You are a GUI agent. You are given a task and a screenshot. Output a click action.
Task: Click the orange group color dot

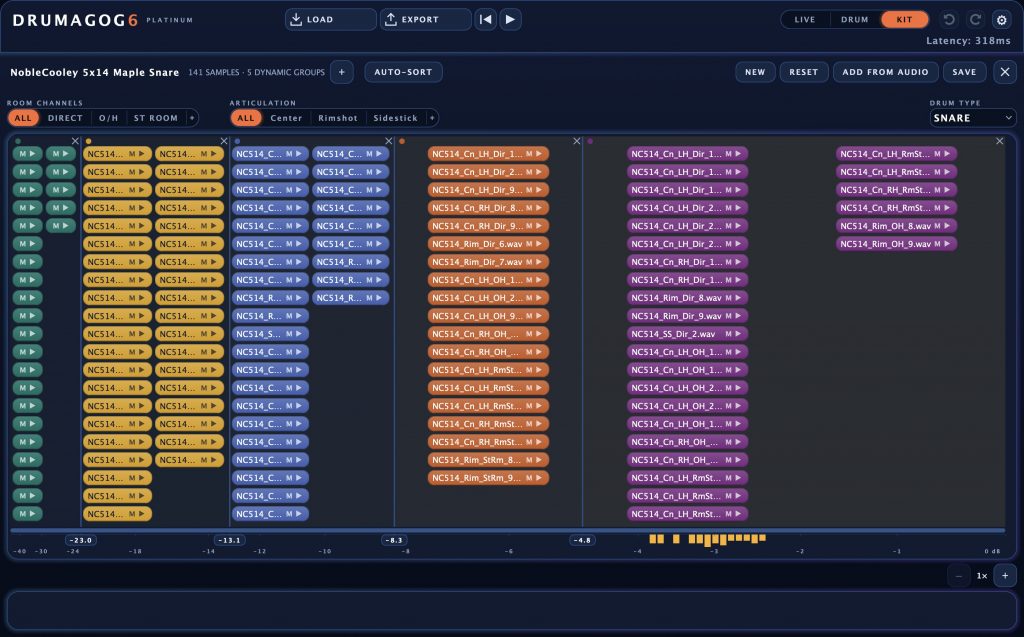[402, 141]
